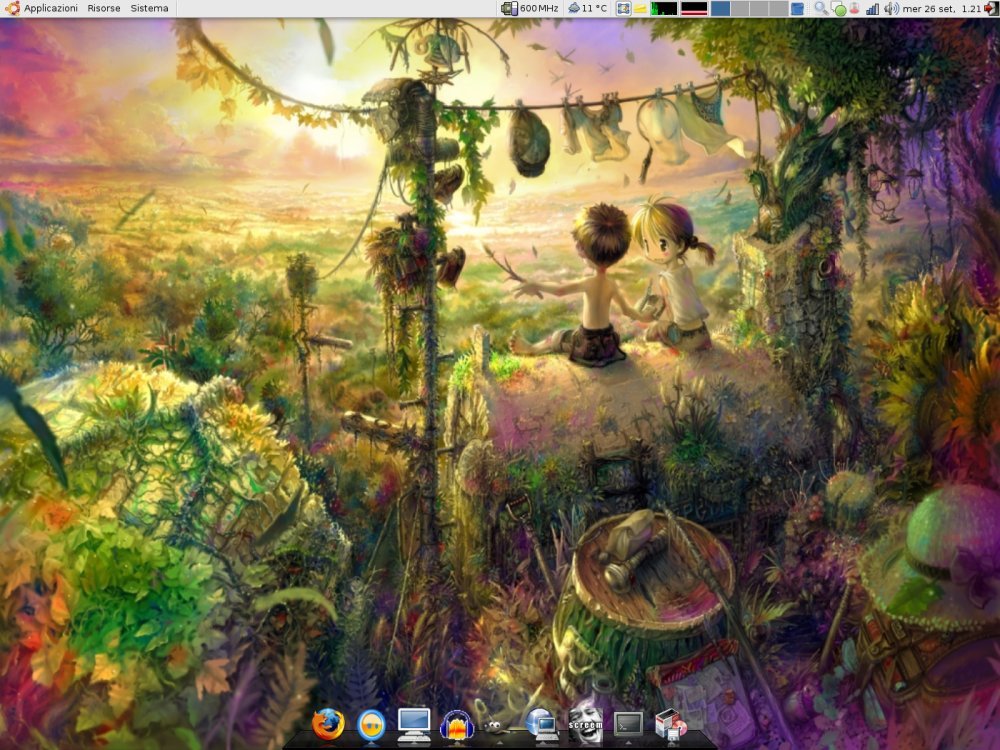
Task: Open the round blue-orange messenger dock icon
Action: tap(371, 726)
